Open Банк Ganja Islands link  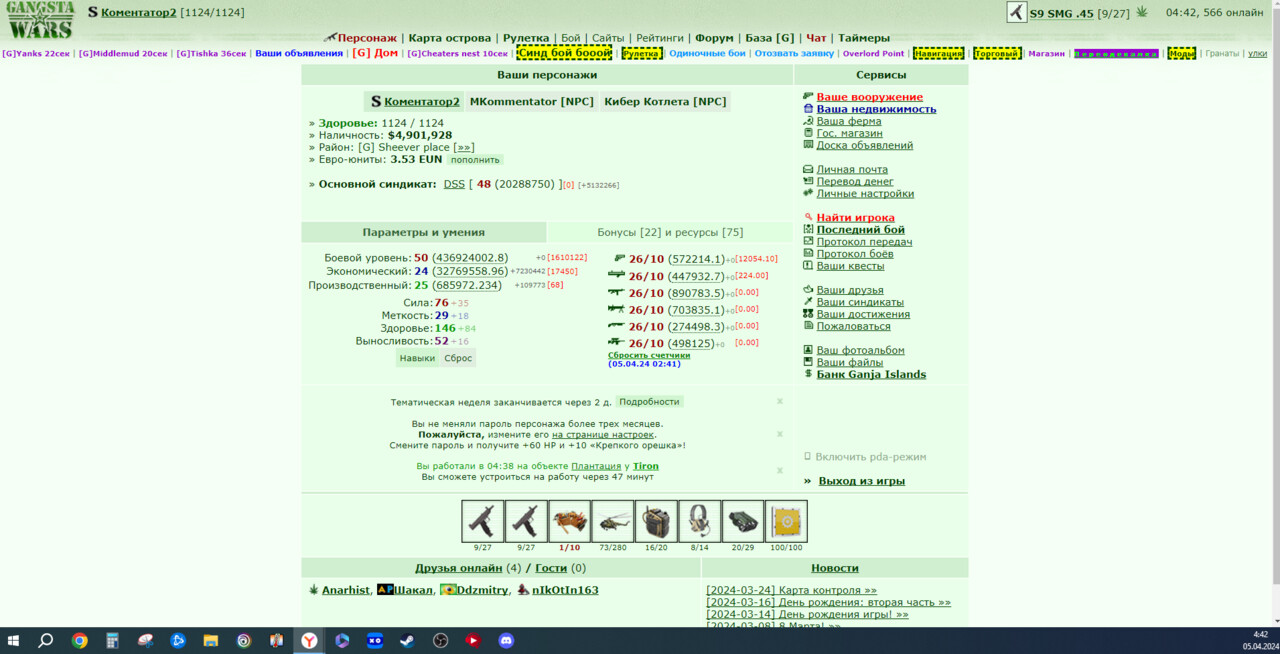pyautogui.click(x=871, y=375)
